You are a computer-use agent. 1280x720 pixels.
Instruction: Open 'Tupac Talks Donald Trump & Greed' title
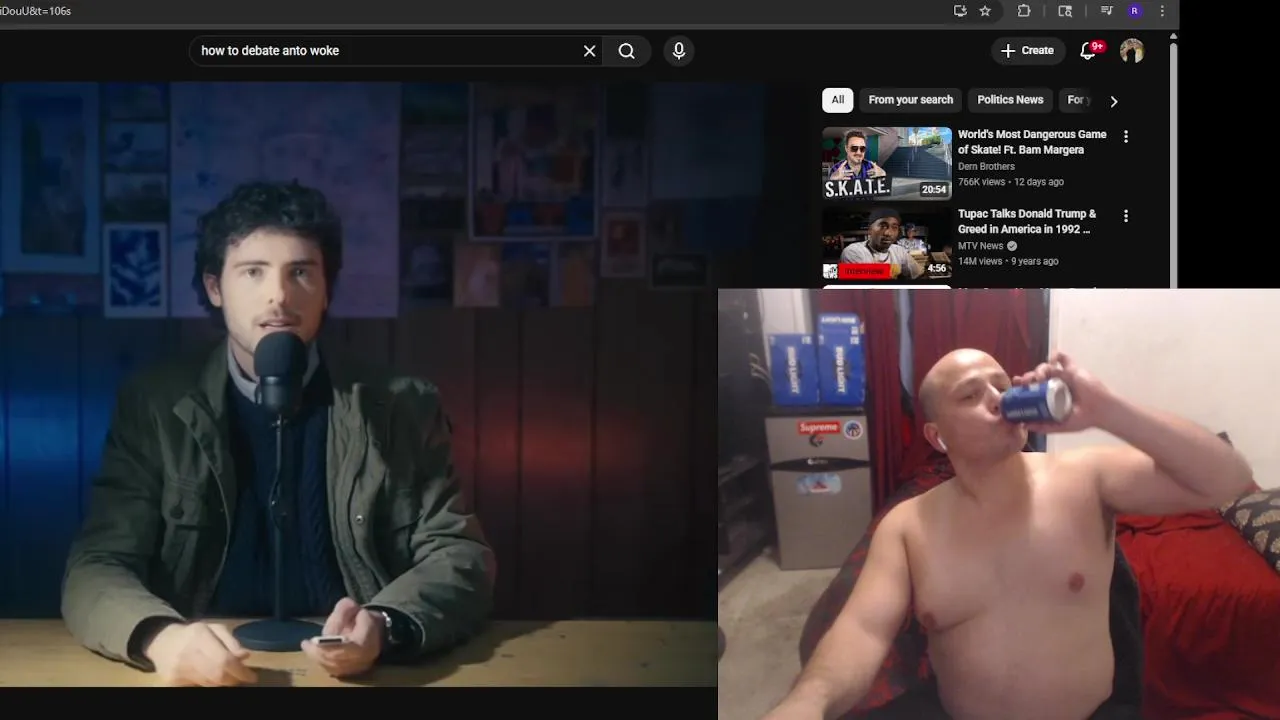(1027, 221)
